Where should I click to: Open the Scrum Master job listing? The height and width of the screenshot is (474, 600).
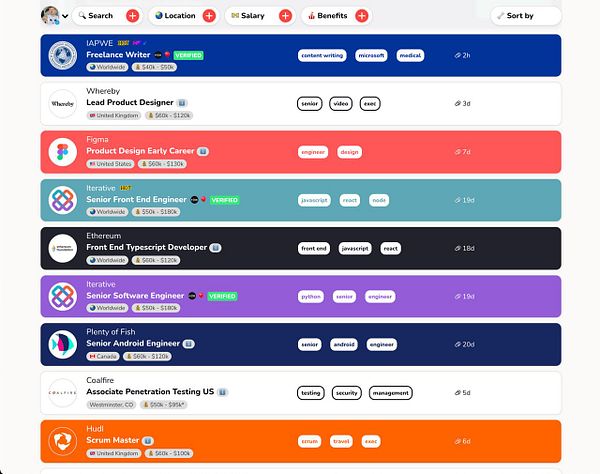(x=112, y=440)
